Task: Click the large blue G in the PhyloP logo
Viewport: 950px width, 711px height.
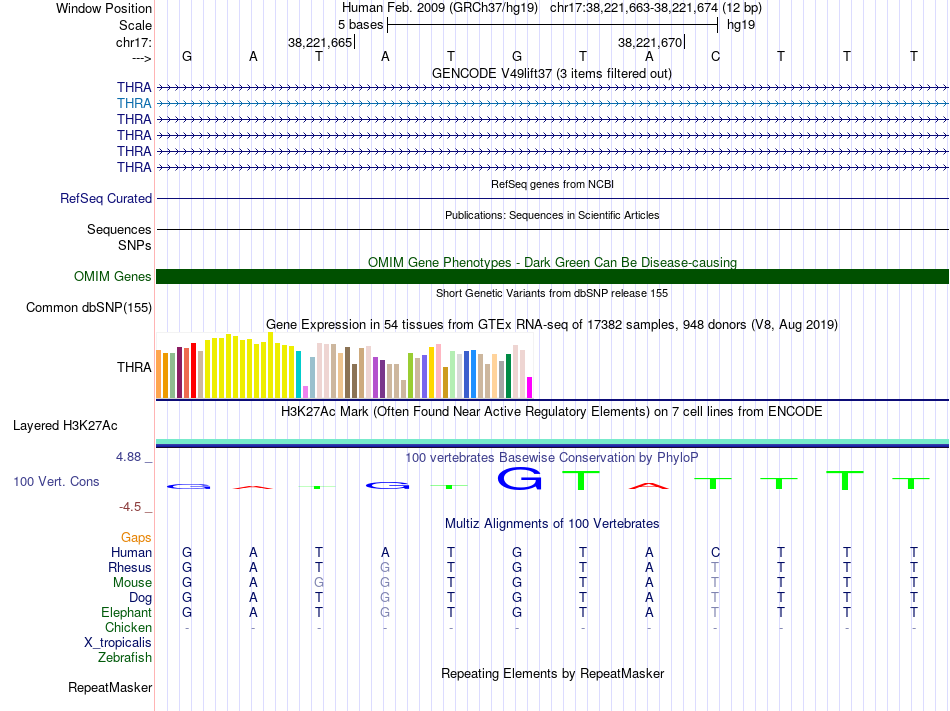Action: point(519,479)
